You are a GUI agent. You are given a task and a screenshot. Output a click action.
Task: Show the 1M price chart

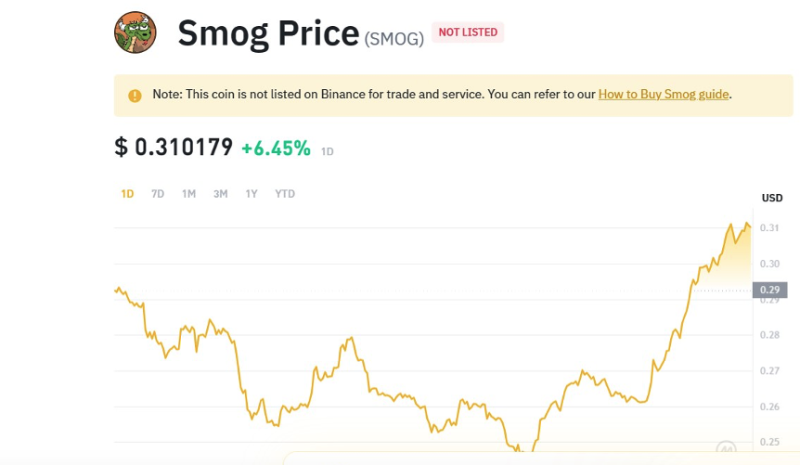[188, 194]
